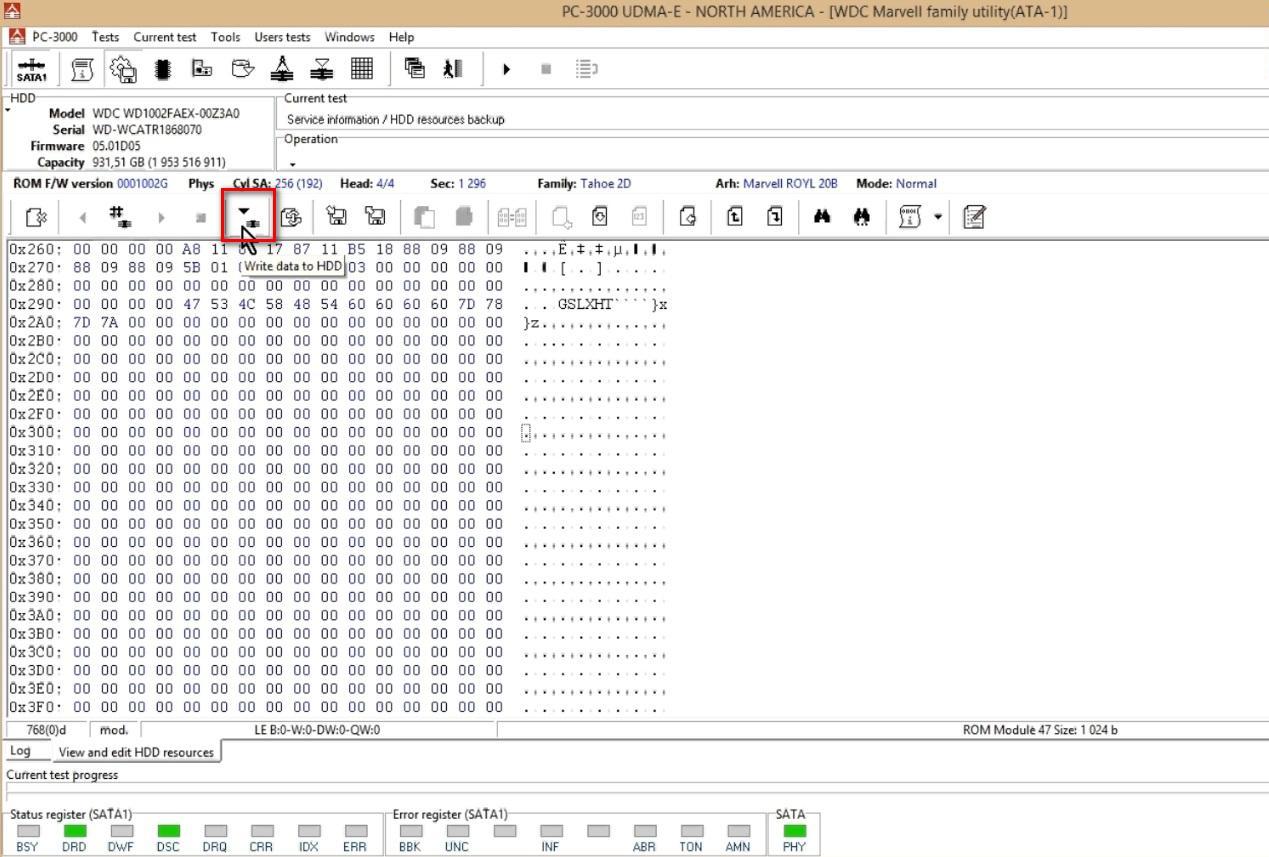Click the cascading windows icon
This screenshot has height=857, width=1269.
tap(414, 68)
